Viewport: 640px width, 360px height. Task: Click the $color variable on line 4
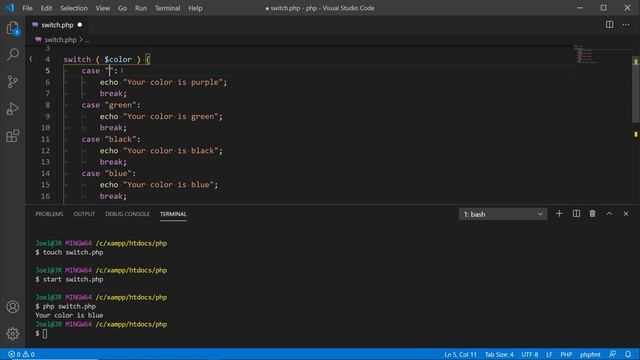[118, 59]
